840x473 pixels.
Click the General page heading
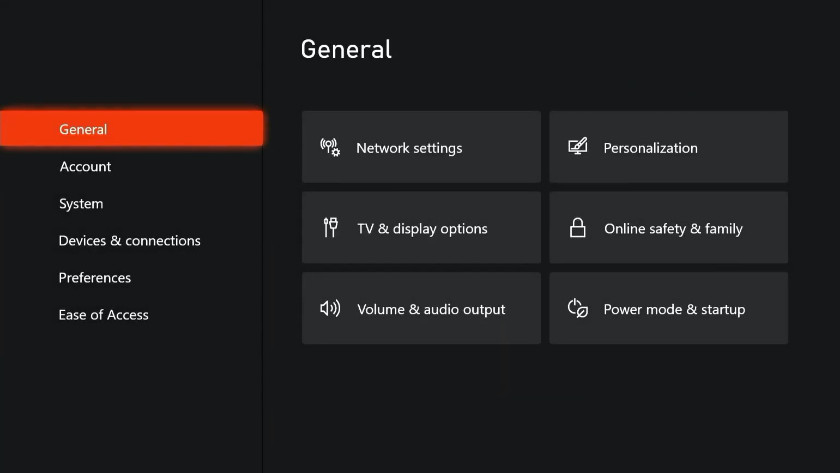[x=346, y=49]
